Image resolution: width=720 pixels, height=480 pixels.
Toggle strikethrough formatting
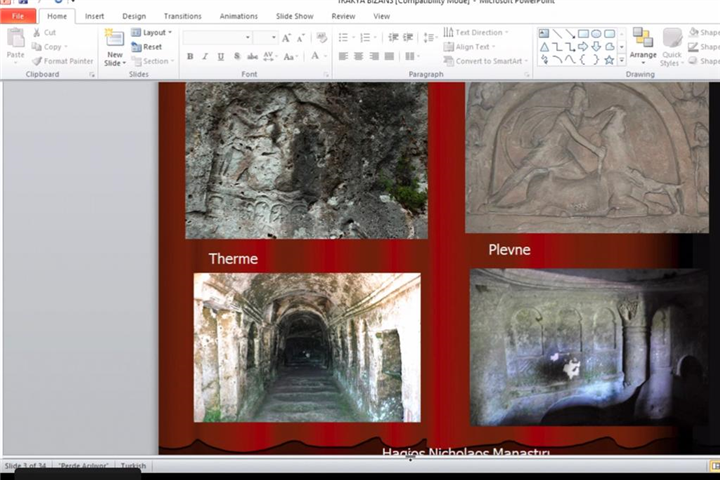[x=252, y=56]
